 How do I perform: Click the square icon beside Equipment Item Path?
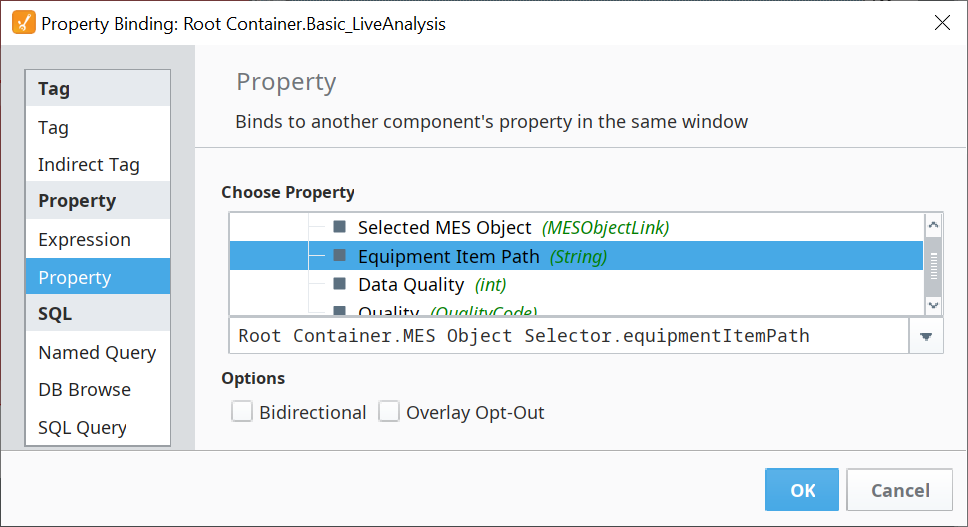(x=340, y=255)
